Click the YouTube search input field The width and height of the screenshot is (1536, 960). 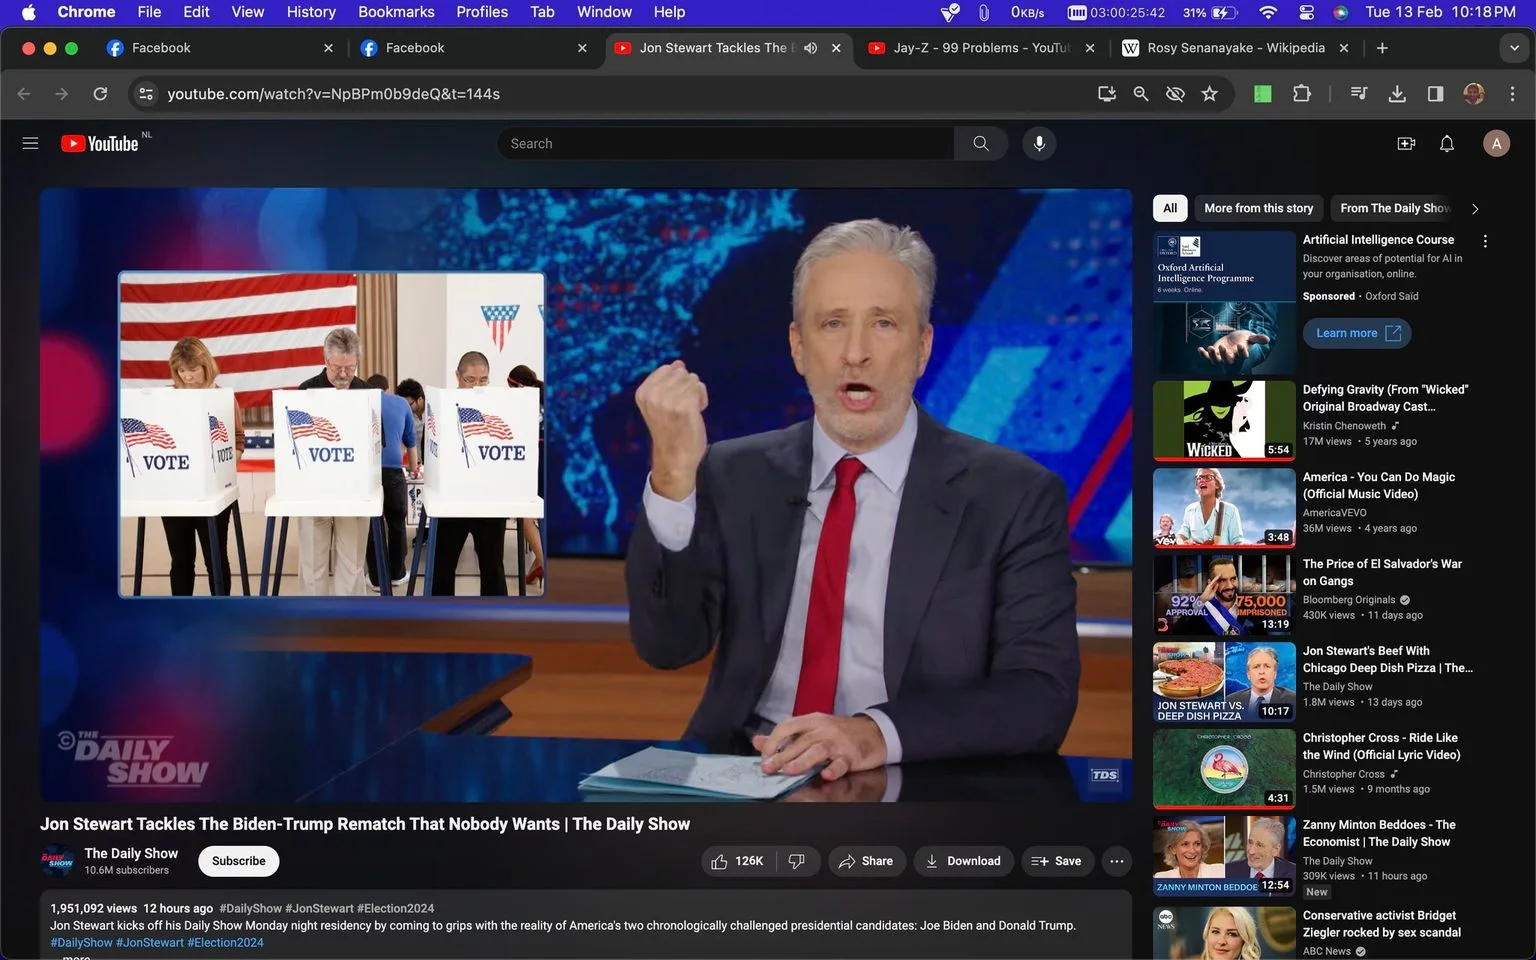point(725,143)
